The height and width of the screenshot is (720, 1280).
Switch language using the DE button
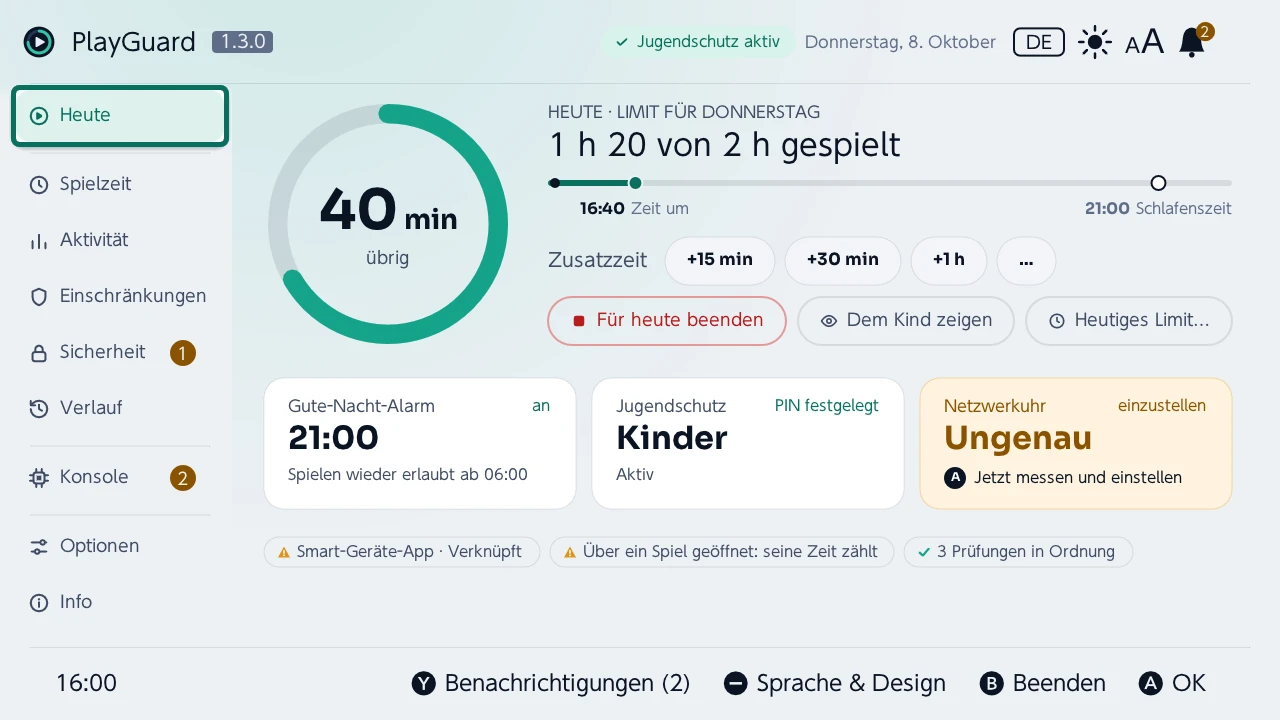[1039, 42]
